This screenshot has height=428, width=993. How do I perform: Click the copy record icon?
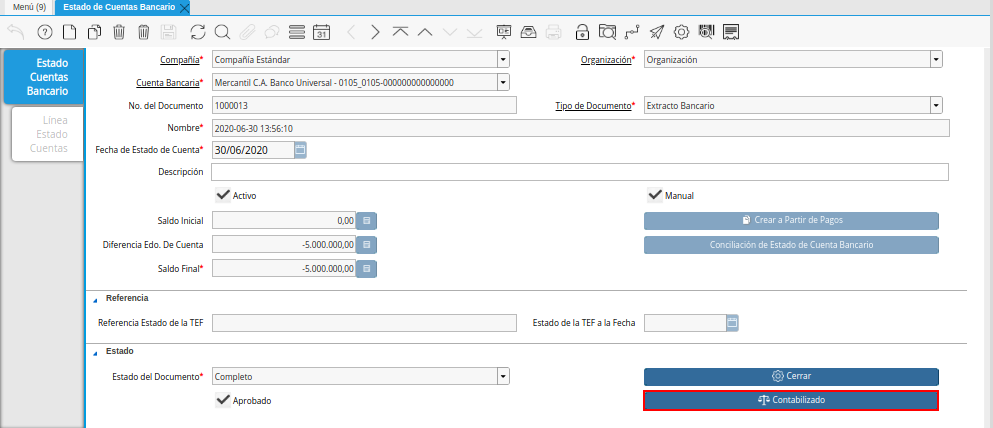94,32
